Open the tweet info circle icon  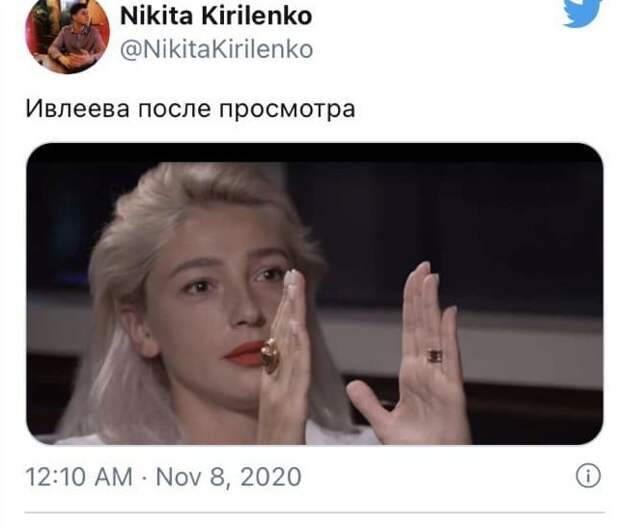[588, 475]
